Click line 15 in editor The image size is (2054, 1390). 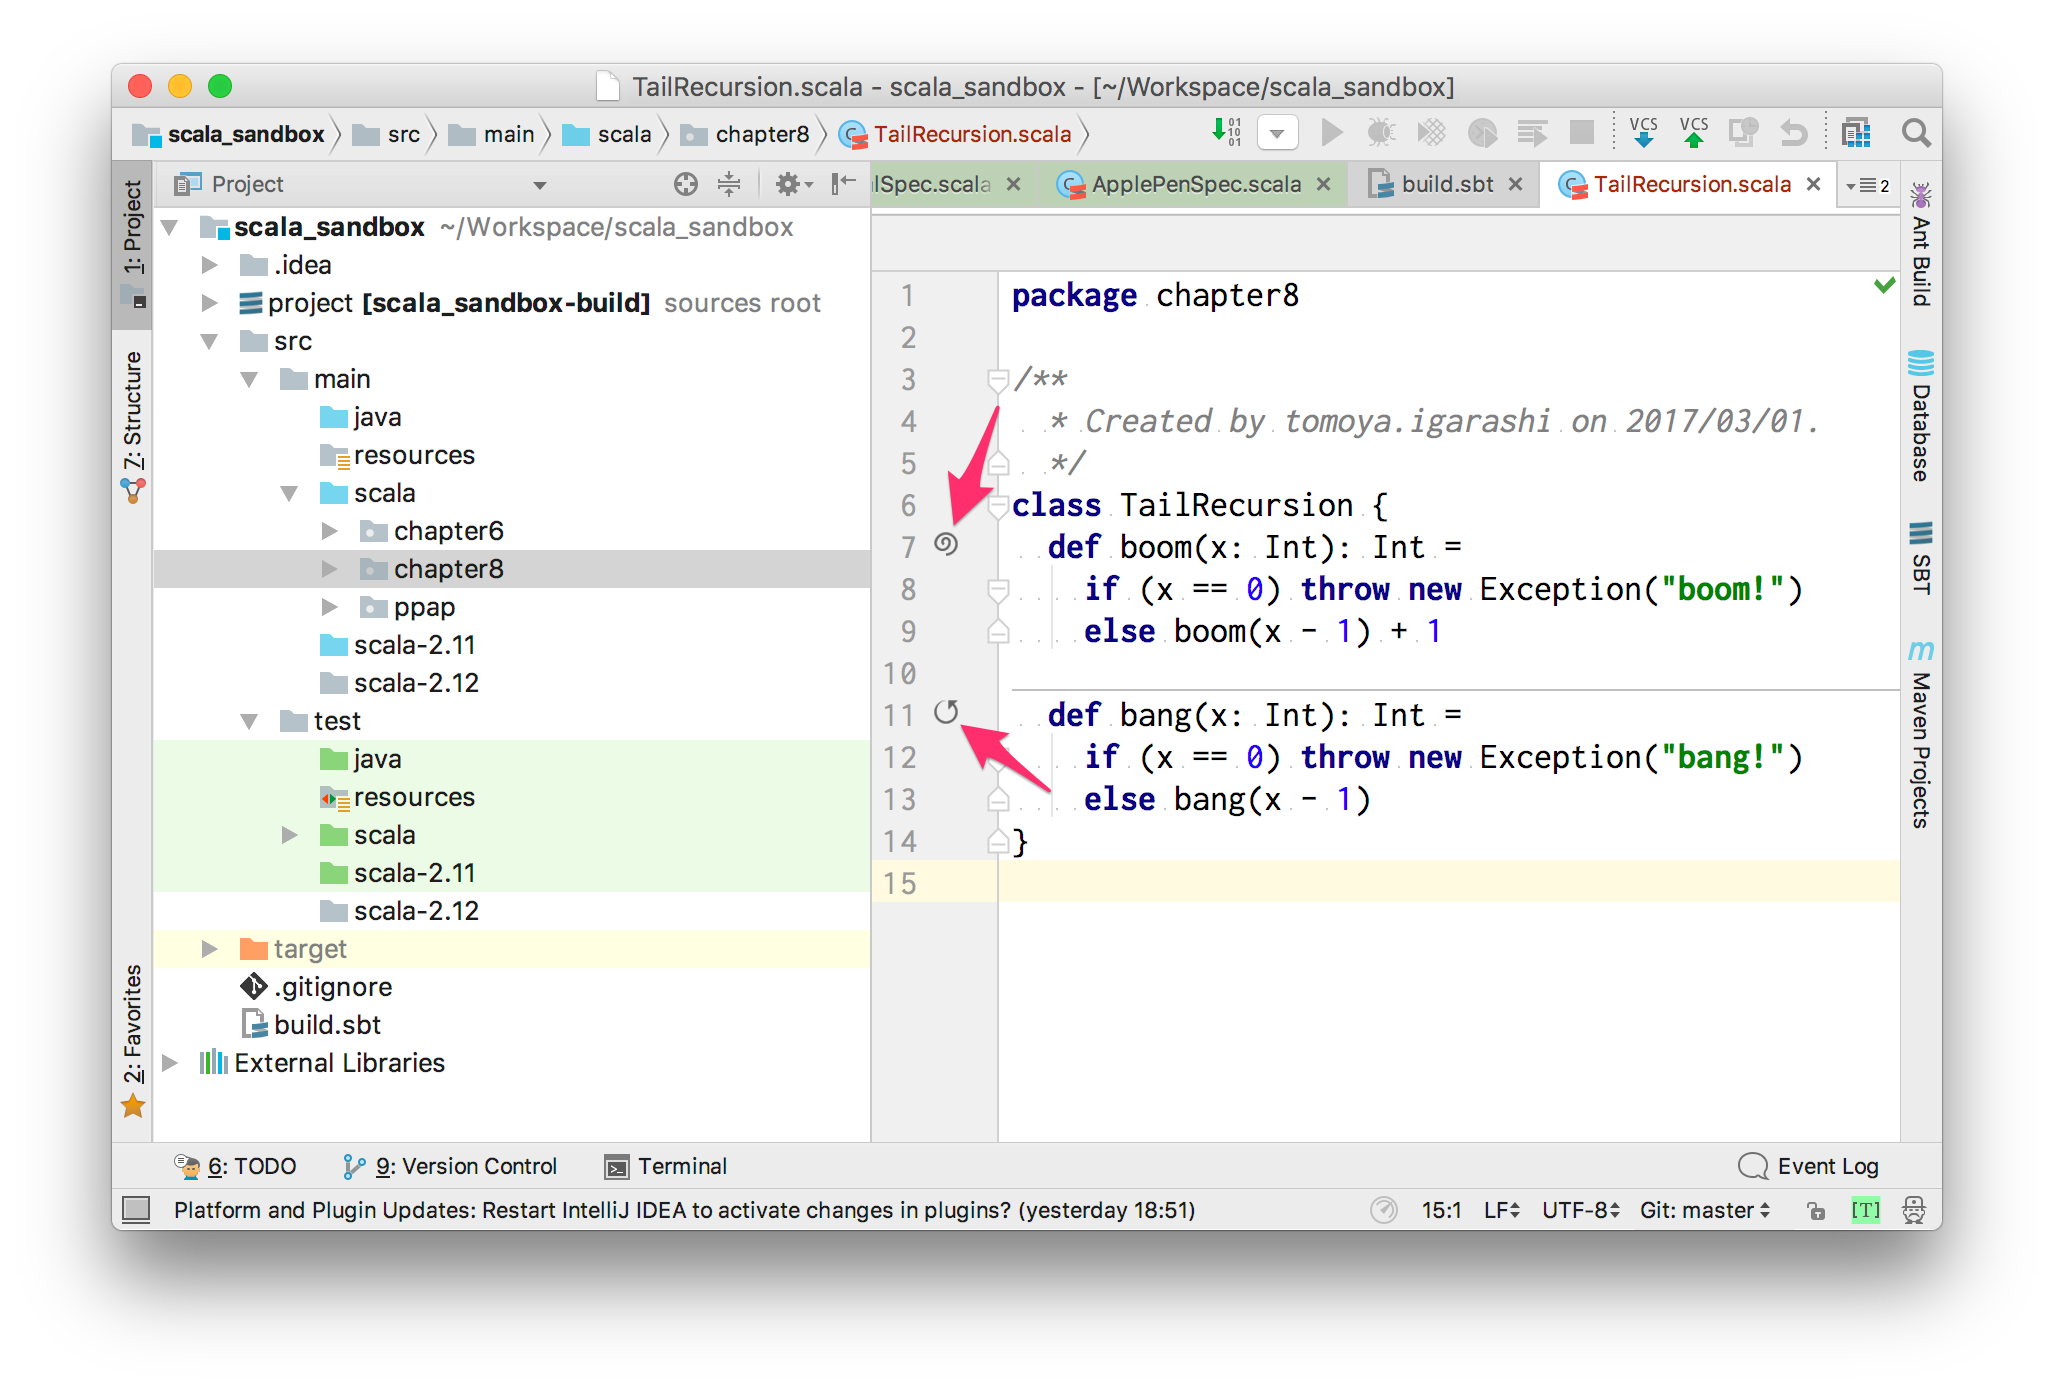click(x=1448, y=883)
